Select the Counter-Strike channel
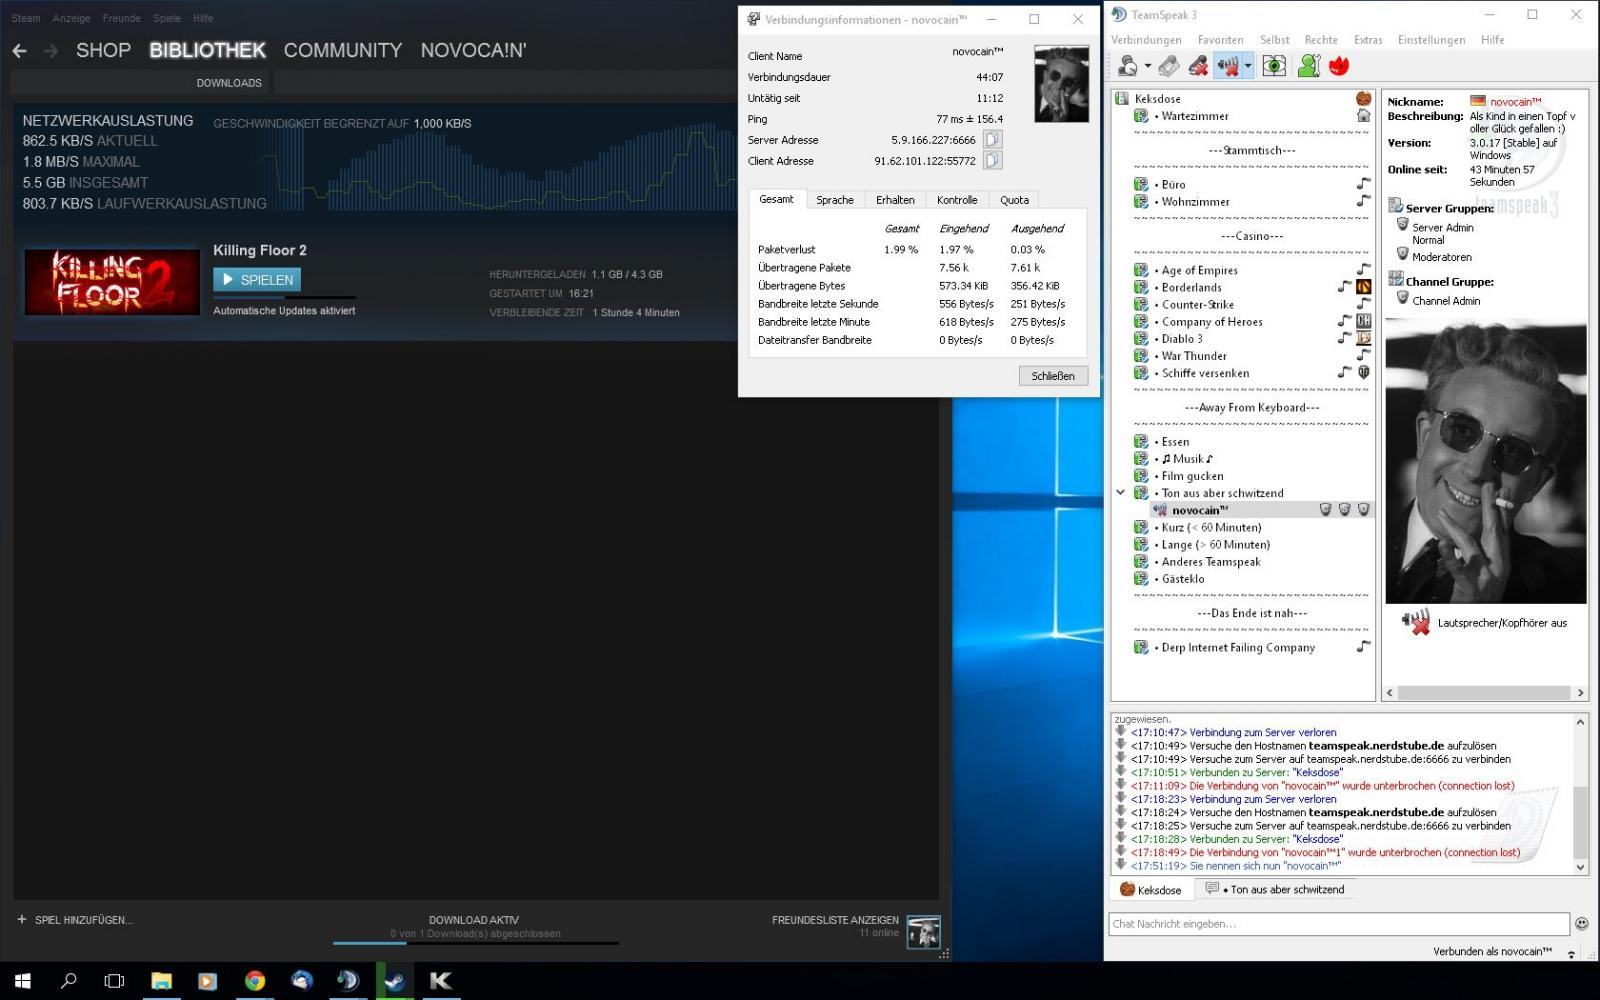 point(1197,304)
